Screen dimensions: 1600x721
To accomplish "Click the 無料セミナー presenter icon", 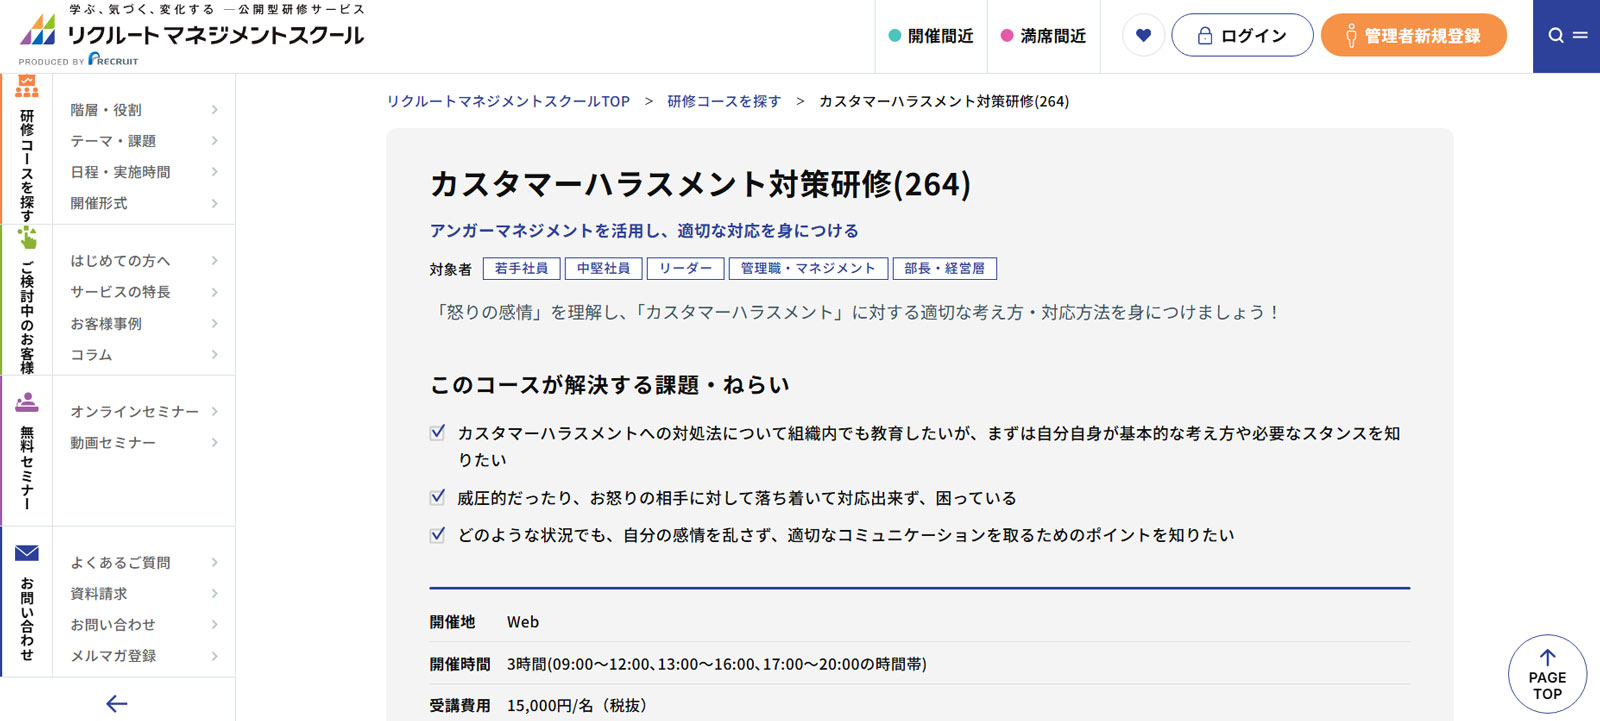I will click(x=27, y=402).
